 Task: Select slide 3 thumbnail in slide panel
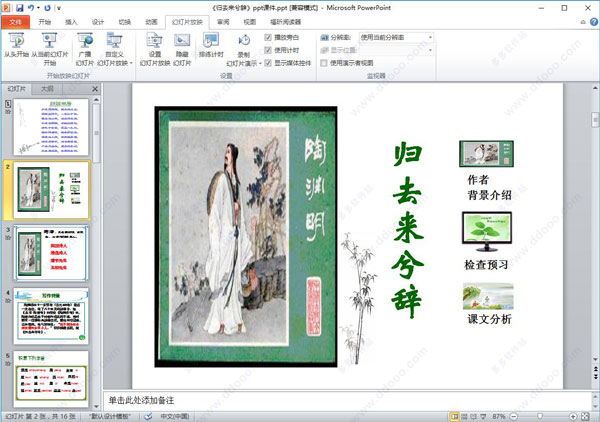[x=51, y=253]
